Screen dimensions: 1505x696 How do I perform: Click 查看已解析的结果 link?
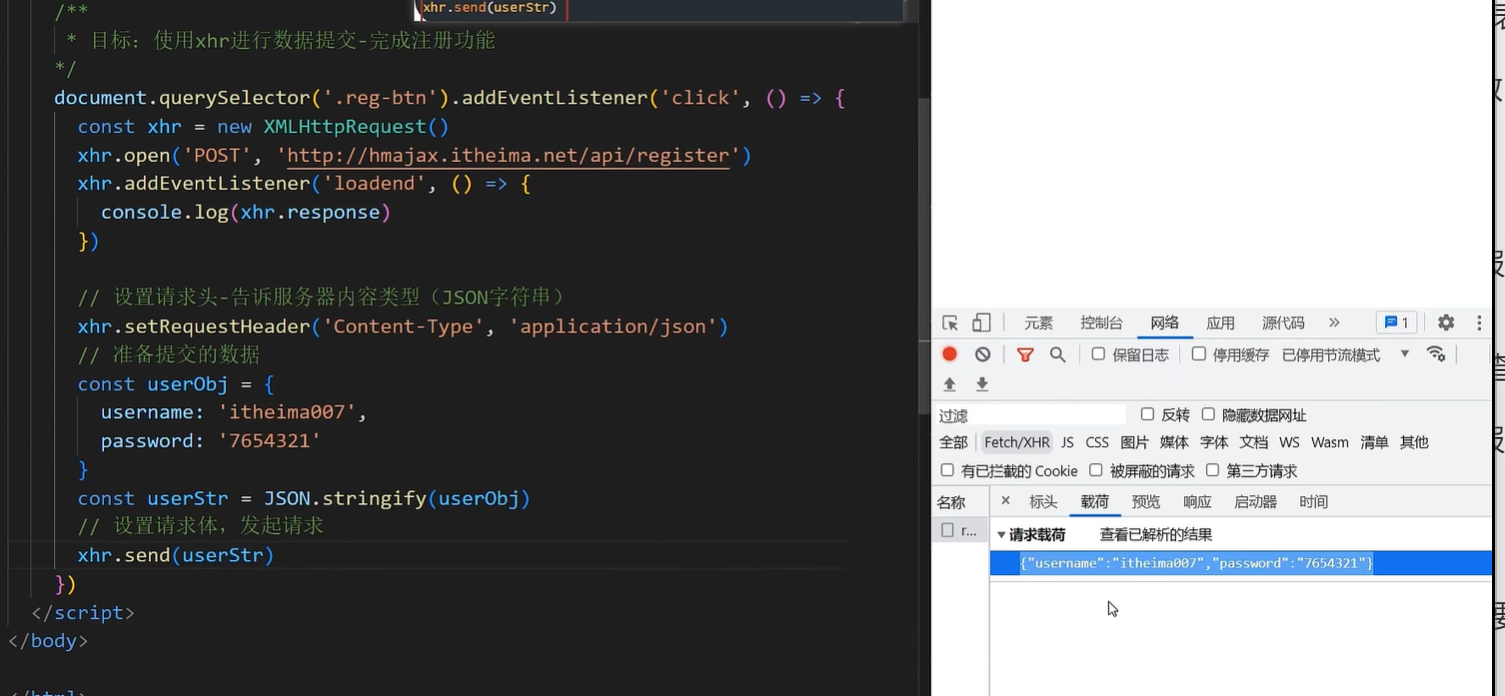click(x=1155, y=535)
